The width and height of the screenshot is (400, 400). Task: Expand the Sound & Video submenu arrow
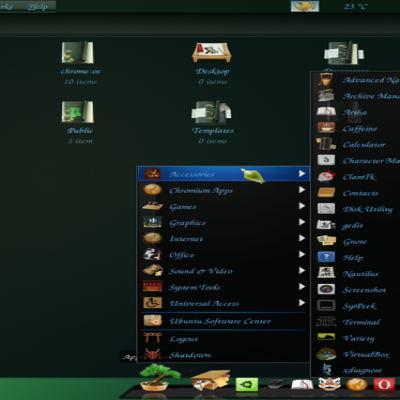[302, 270]
